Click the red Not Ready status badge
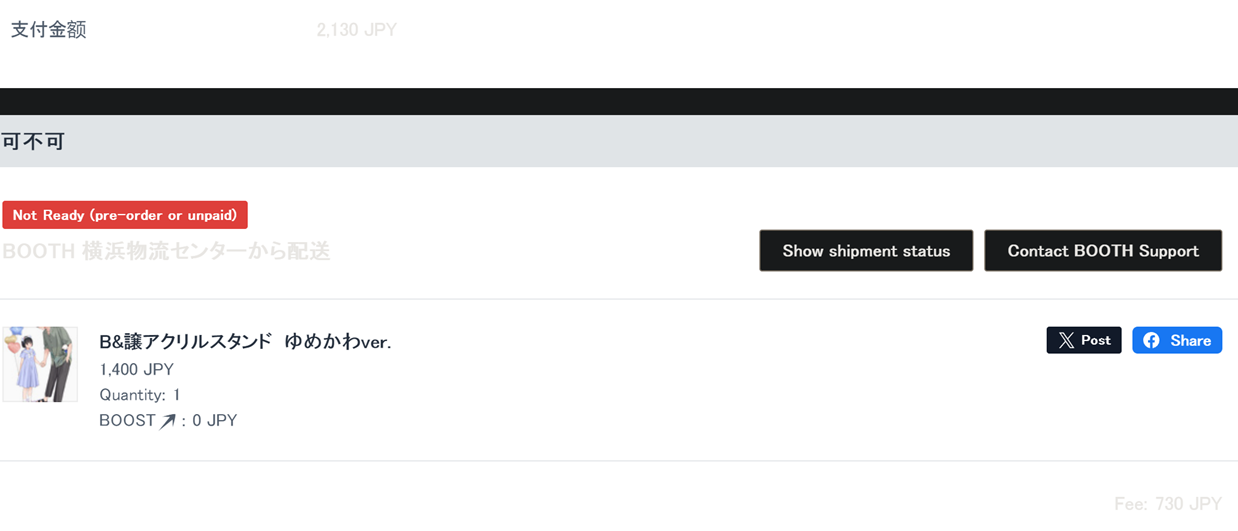The image size is (1238, 531). tap(125, 215)
